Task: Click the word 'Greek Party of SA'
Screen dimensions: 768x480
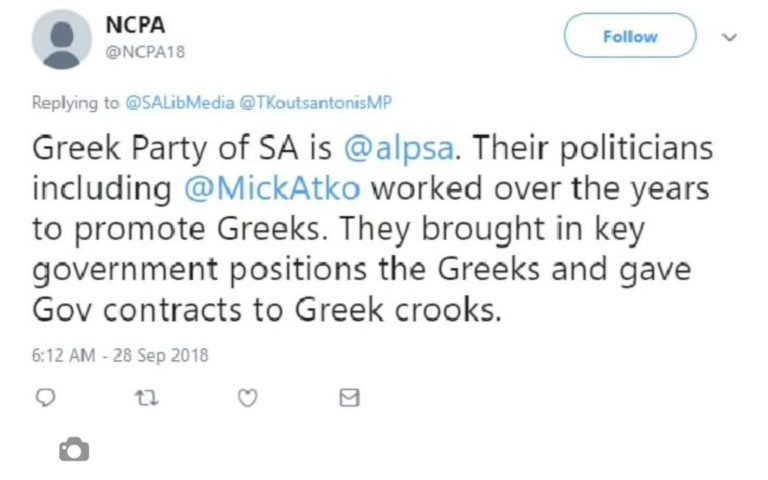Action: tap(165, 148)
